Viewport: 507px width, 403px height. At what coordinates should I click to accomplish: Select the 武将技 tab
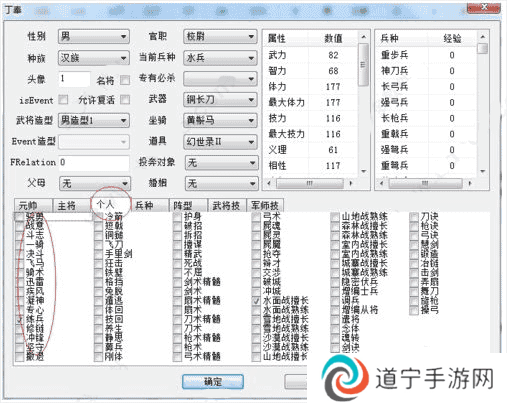pyautogui.click(x=226, y=205)
